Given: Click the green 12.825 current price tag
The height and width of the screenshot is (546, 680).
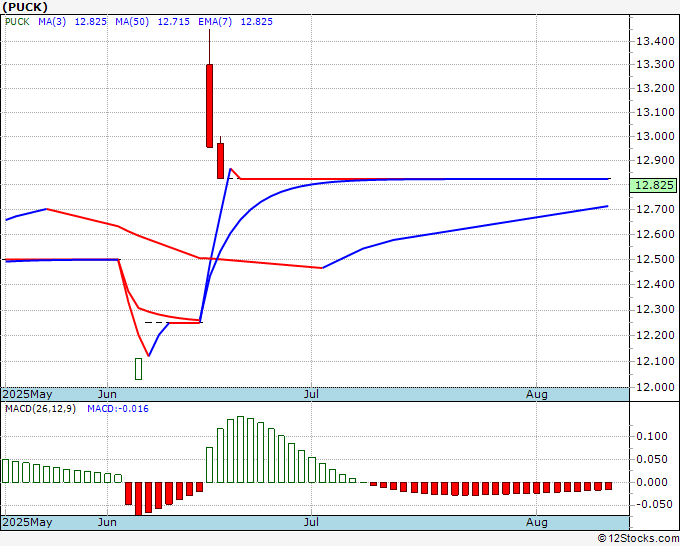Looking at the screenshot, I should click(x=654, y=185).
